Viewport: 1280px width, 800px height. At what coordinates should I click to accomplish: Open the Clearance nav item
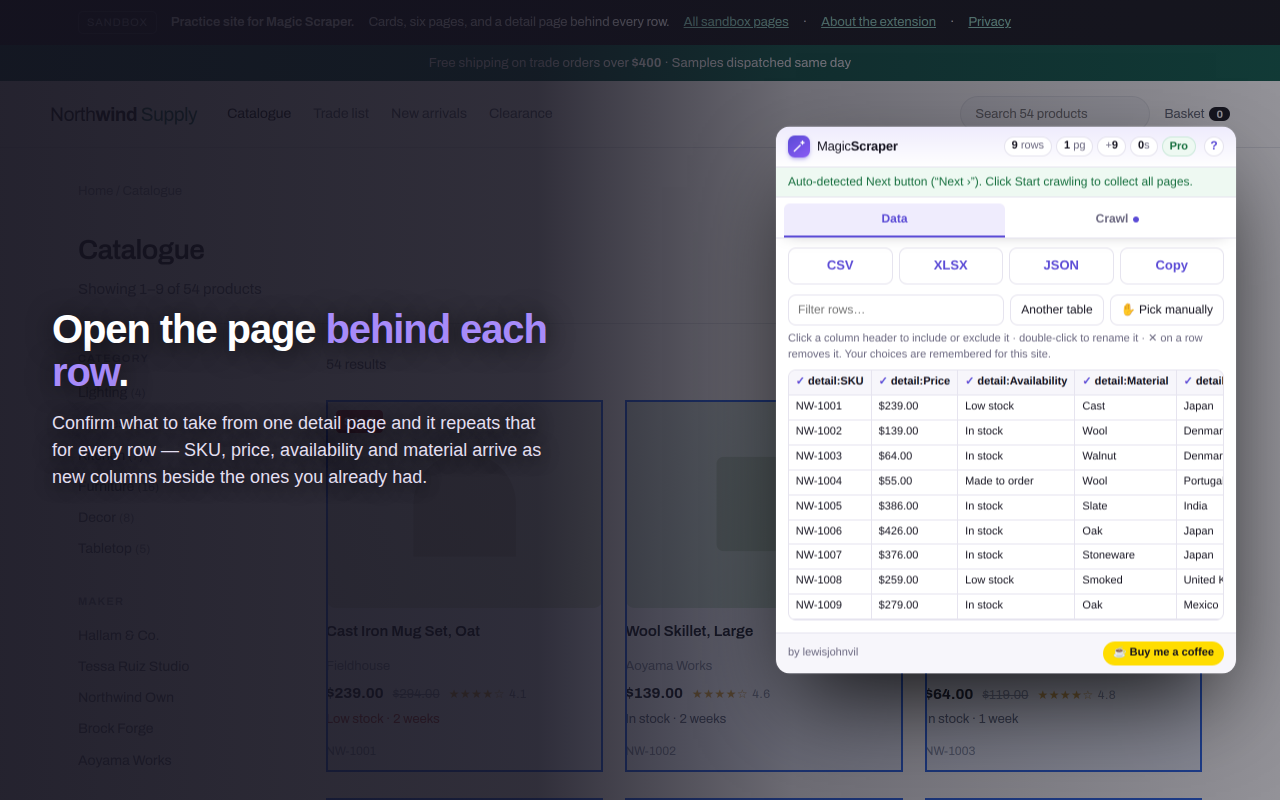tap(521, 114)
